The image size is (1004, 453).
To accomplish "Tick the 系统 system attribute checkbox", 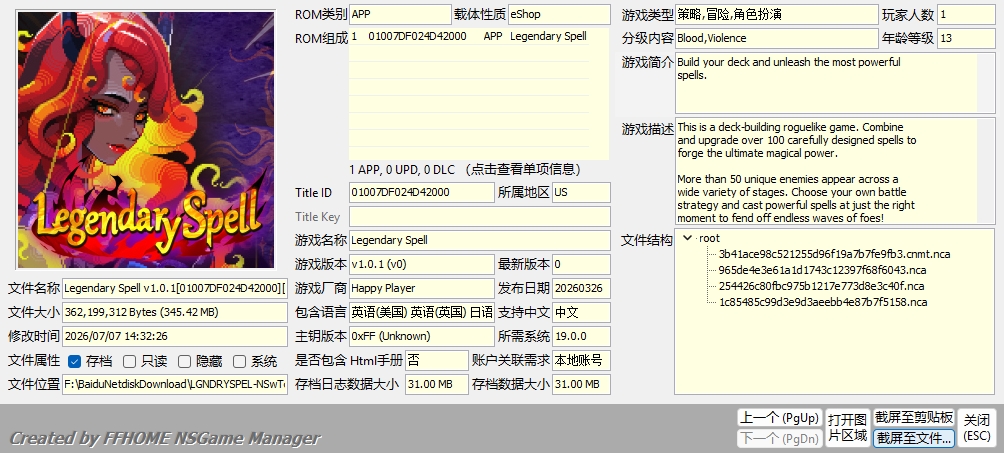I will [239, 361].
